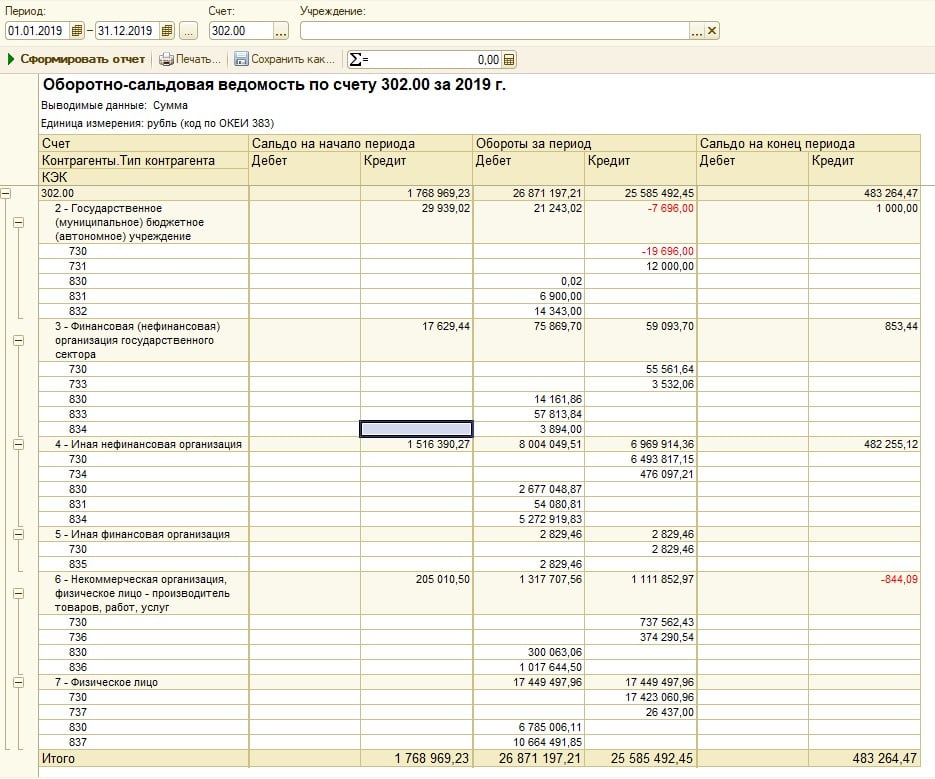
Task: Open account selection next to 302.00
Action: click(281, 31)
